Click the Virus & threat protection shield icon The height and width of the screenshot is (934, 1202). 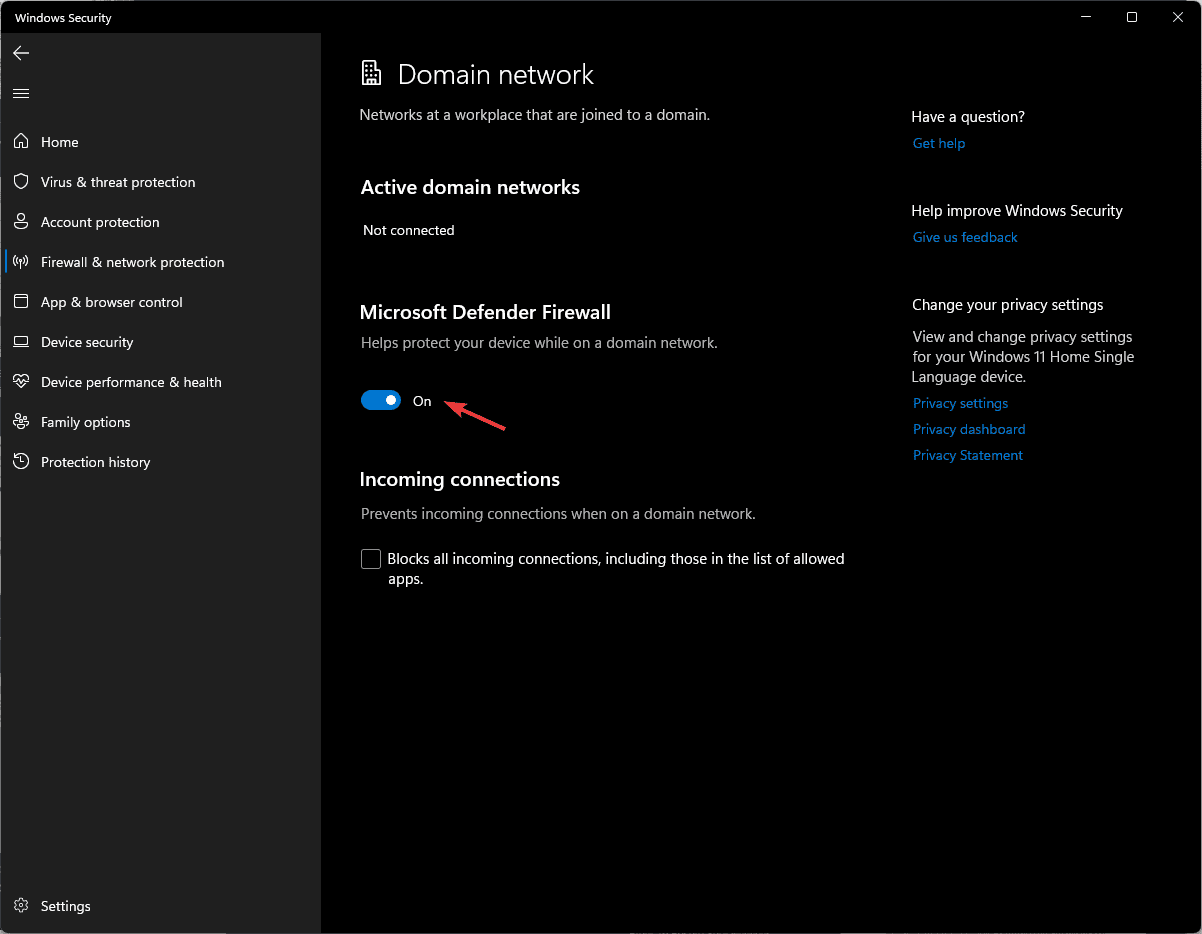[21, 182]
